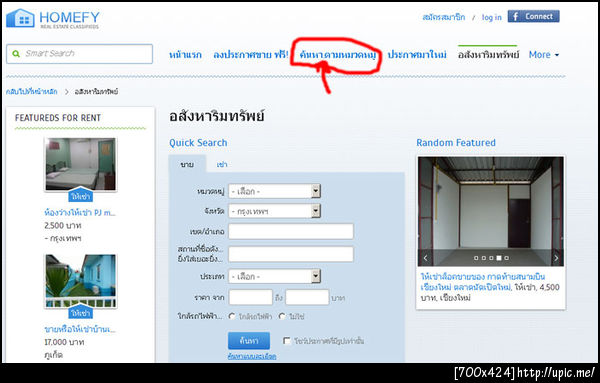Click the log in link
The image size is (600, 383).
[x=491, y=17]
